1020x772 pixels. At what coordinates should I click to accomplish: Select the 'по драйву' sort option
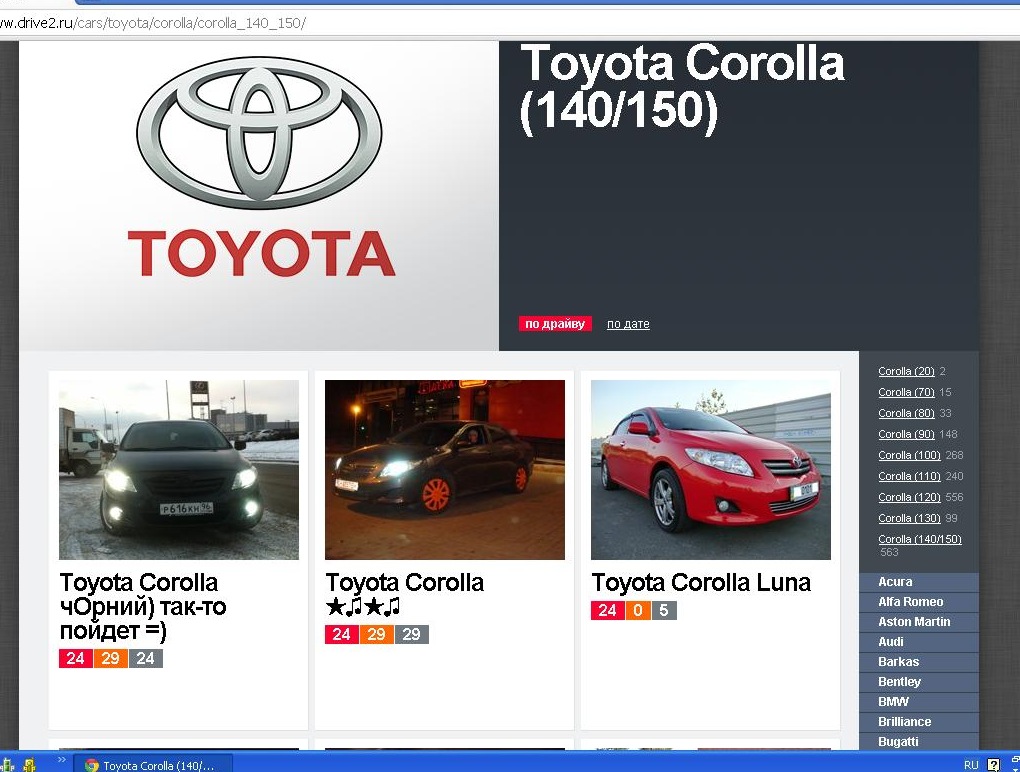click(555, 323)
